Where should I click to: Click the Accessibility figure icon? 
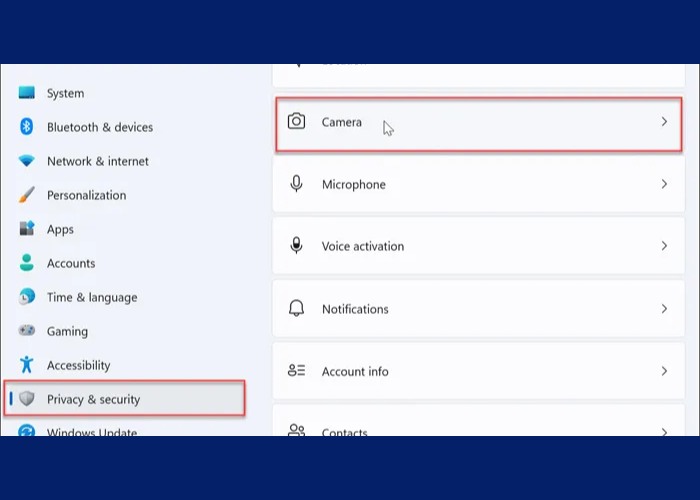pos(27,365)
